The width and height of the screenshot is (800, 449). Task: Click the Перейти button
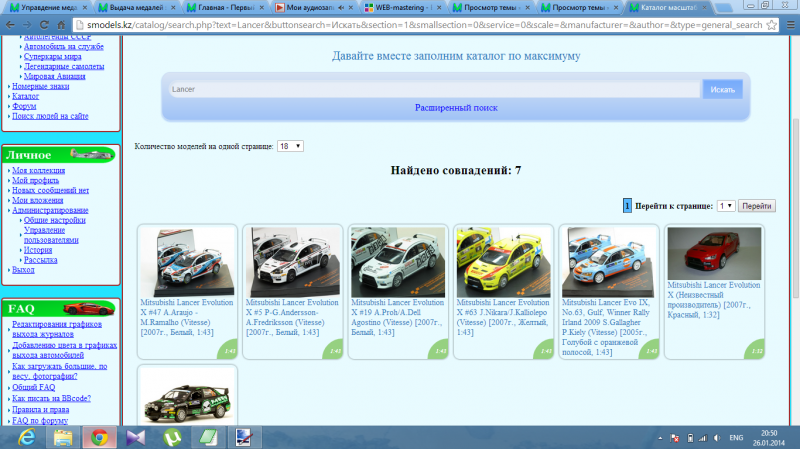[757, 206]
